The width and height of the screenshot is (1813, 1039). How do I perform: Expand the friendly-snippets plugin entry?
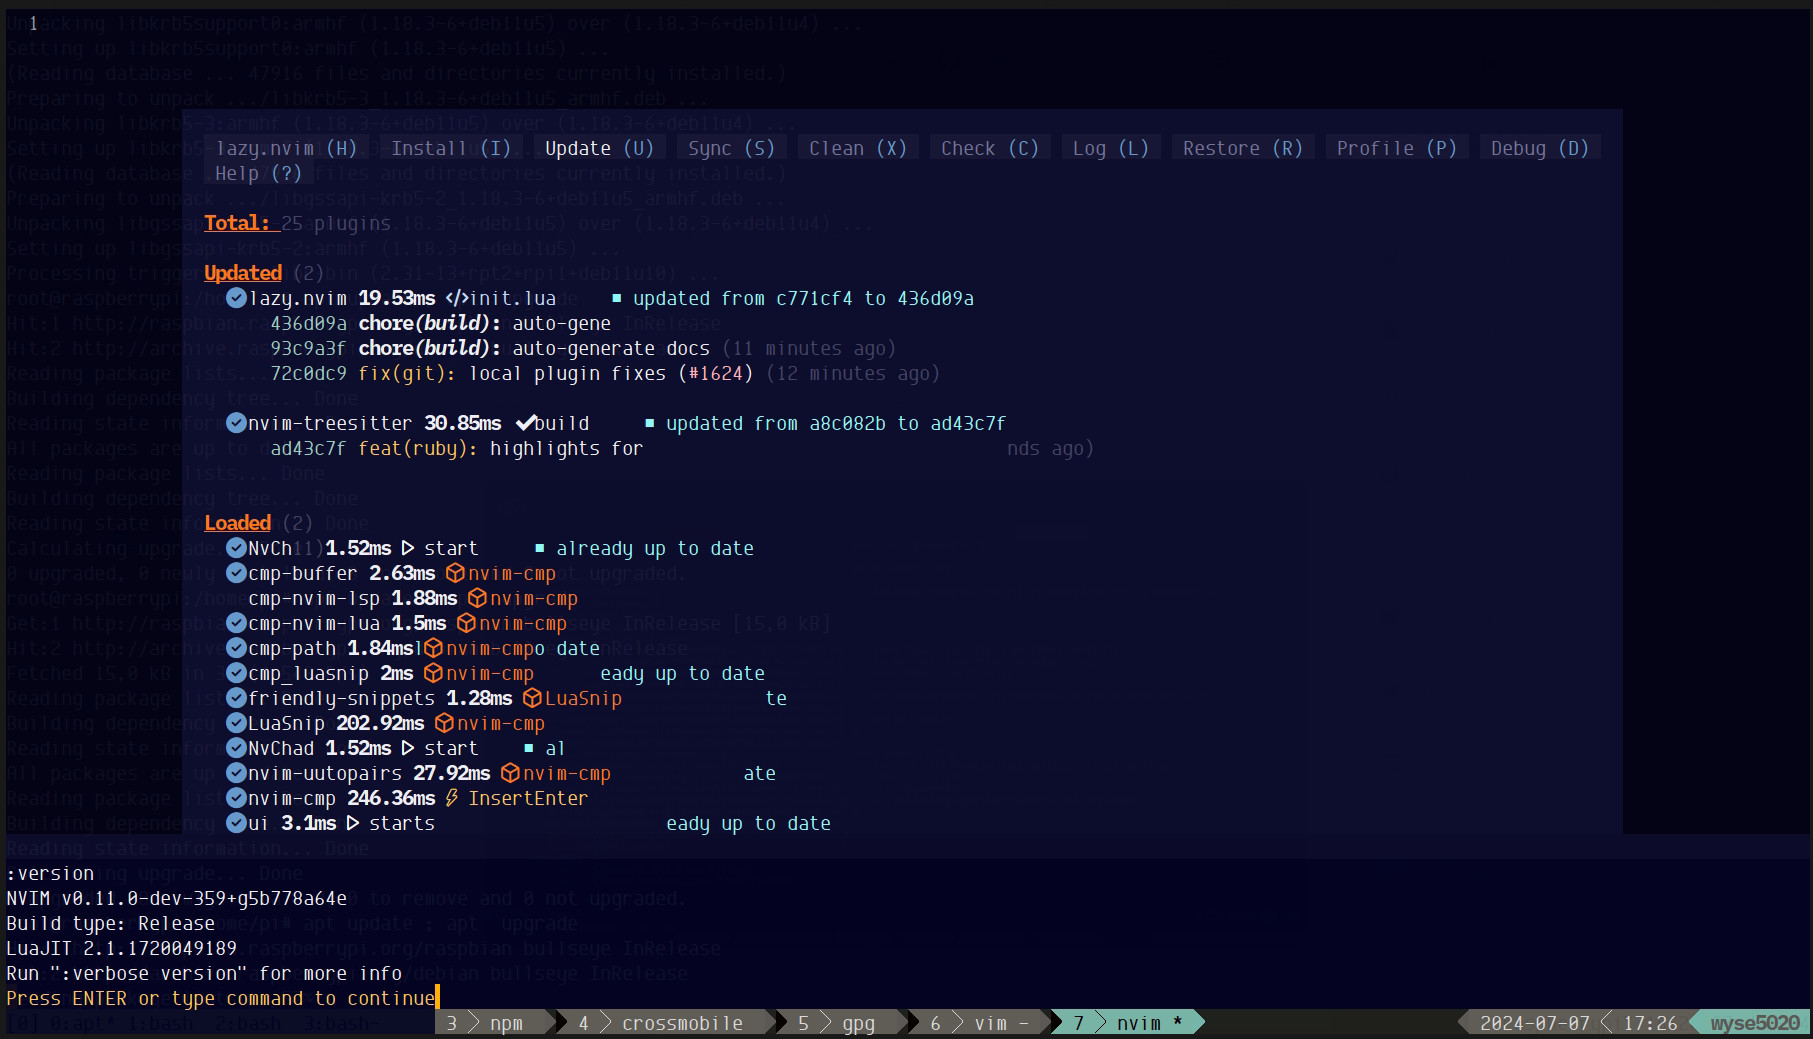[x=342, y=698]
